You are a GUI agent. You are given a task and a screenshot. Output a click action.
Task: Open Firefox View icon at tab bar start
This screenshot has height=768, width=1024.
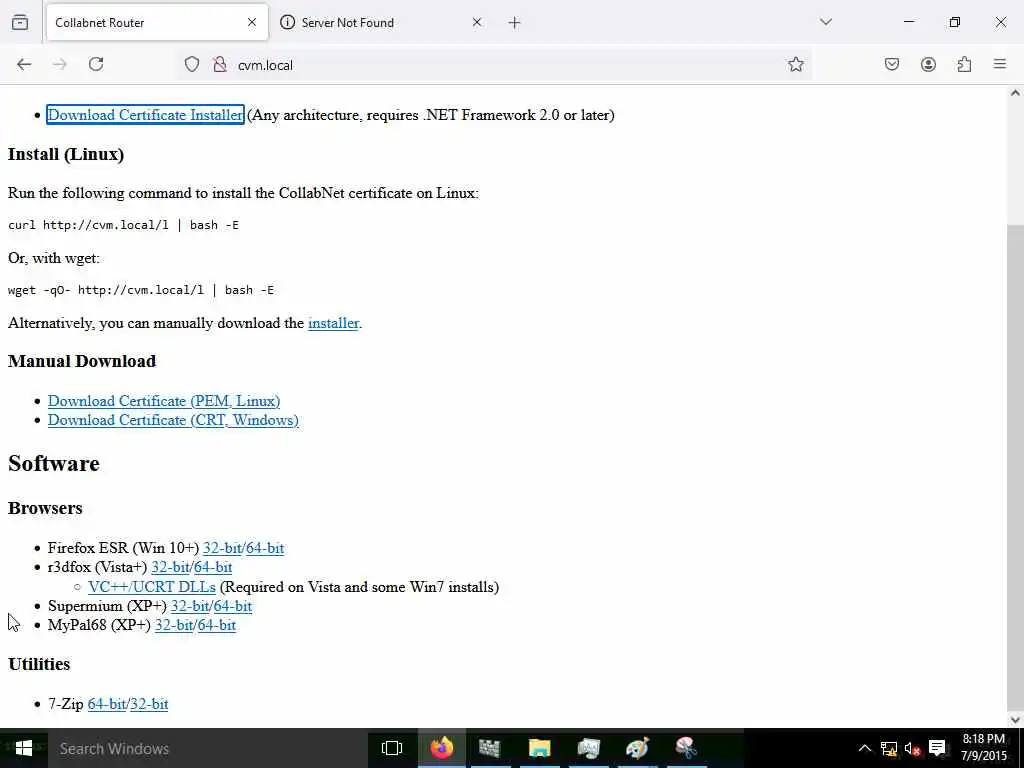tap(20, 22)
